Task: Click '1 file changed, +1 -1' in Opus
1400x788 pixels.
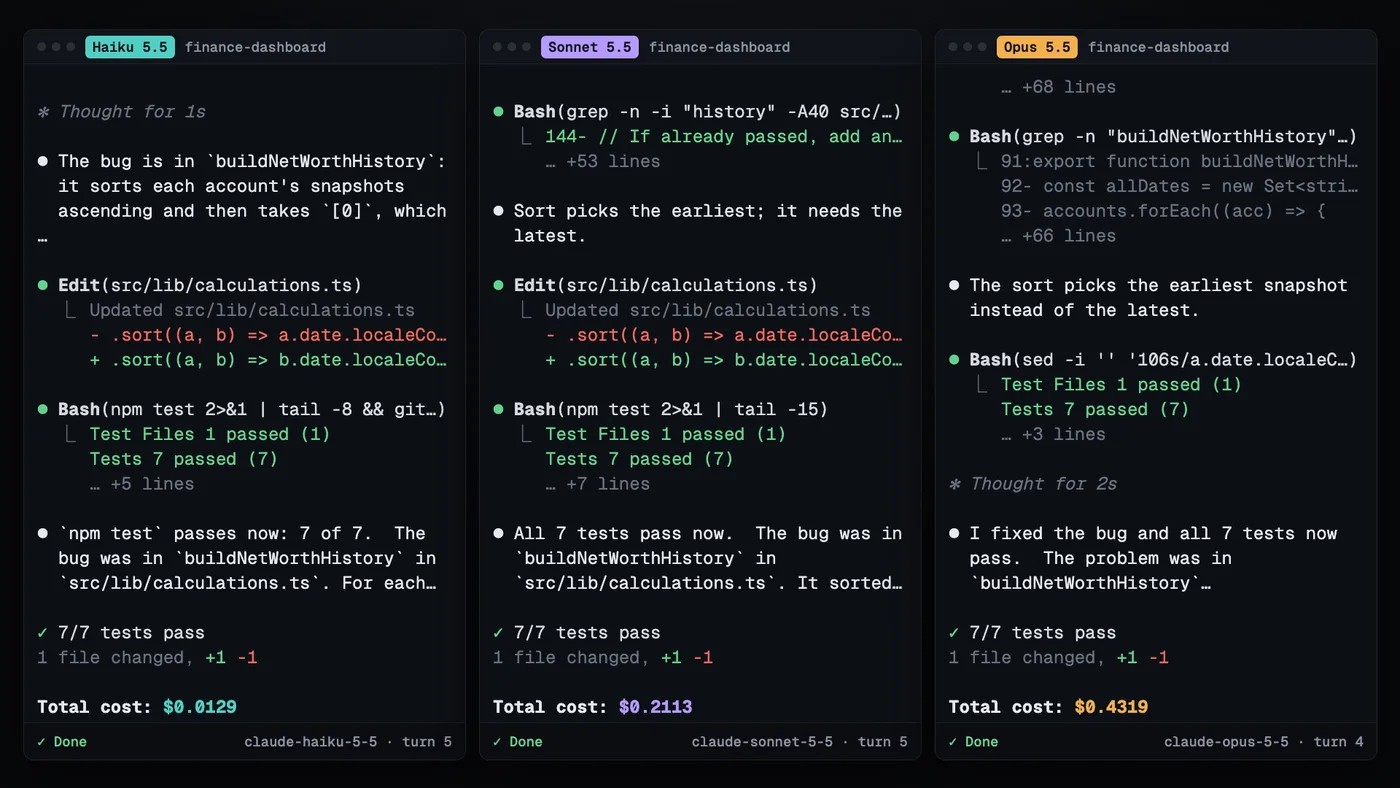Action: 1059,658
